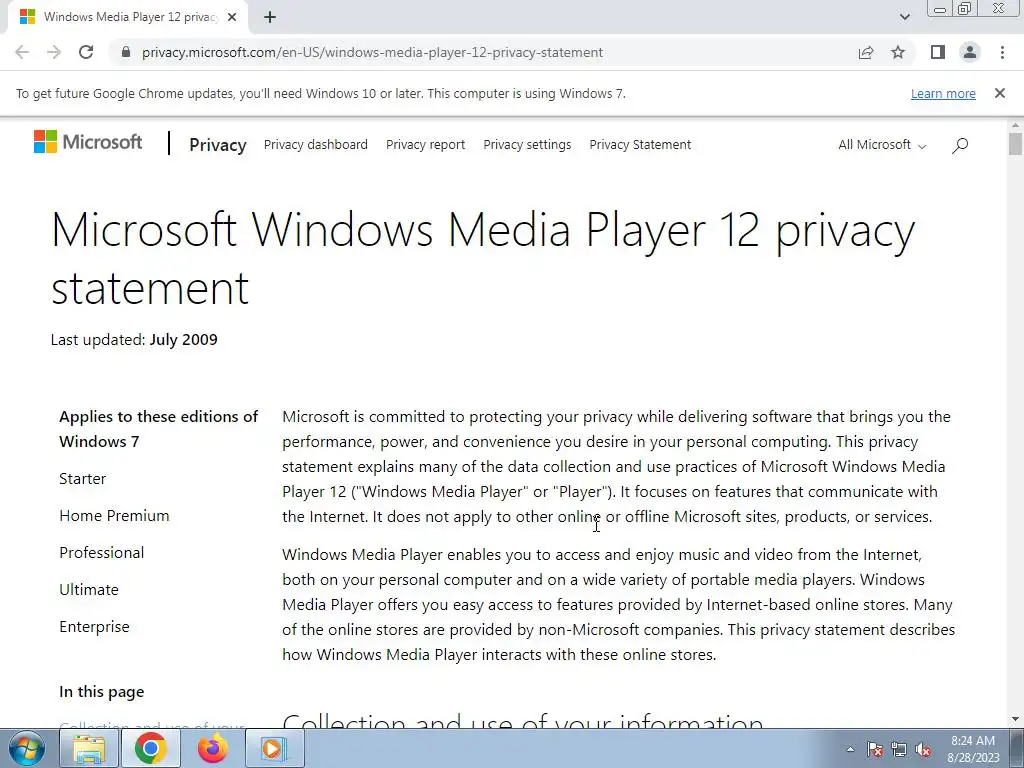Viewport: 1024px width, 768px height.
Task: Expand the All Microsoft dropdown
Action: pos(882,144)
